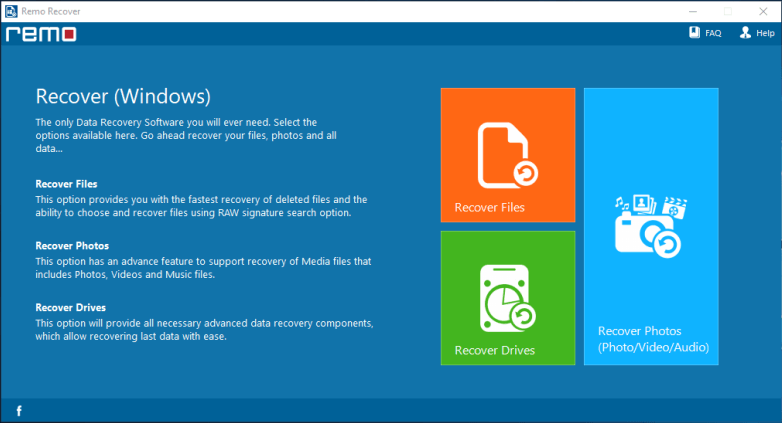The height and width of the screenshot is (423, 782).
Task: Select the green Recover Drives tile label
Action: pyautogui.click(x=494, y=350)
